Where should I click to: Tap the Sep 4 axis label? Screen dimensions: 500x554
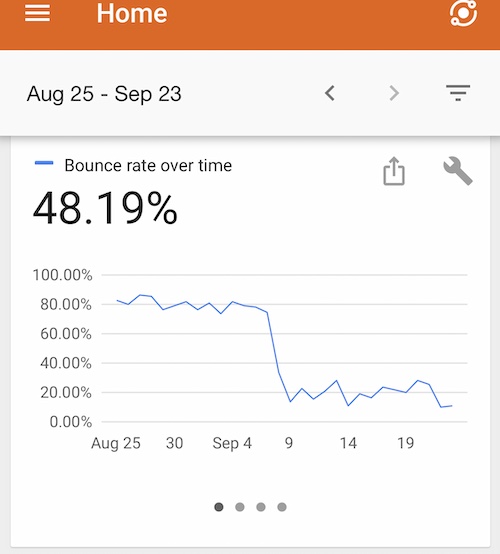coord(232,443)
